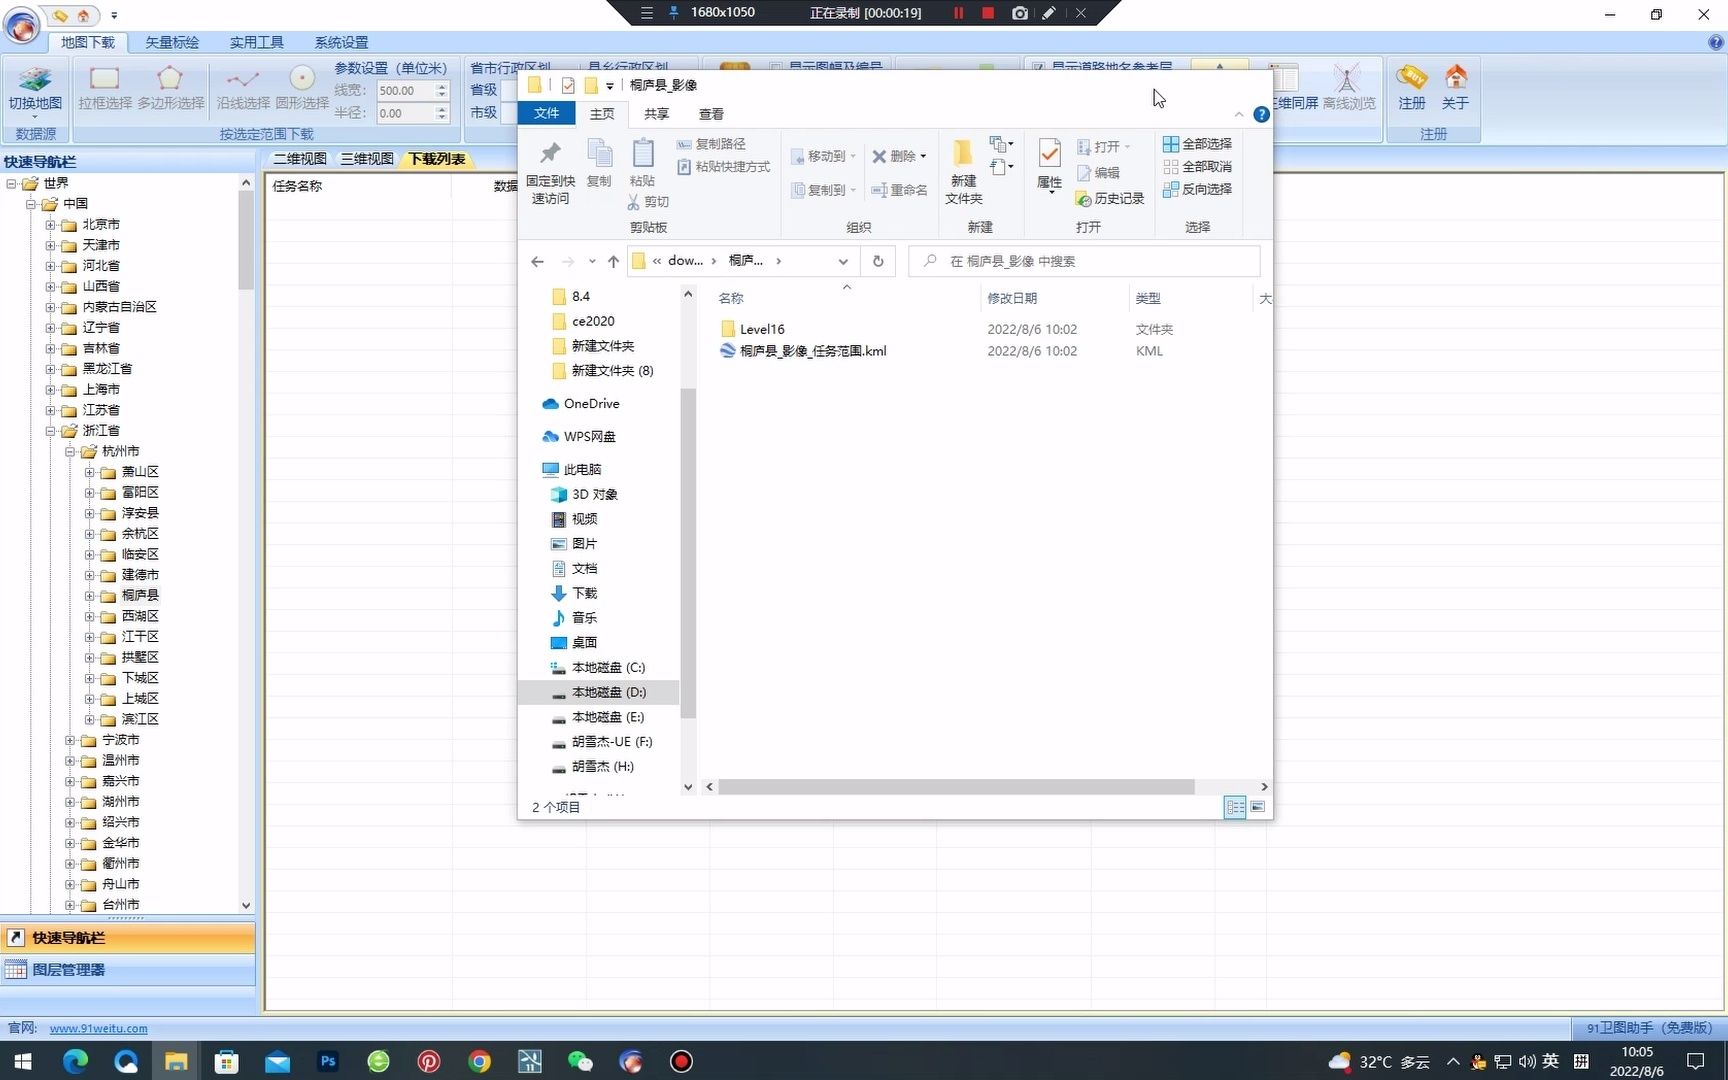Click the 全部选择 select all item

(x=1197, y=144)
